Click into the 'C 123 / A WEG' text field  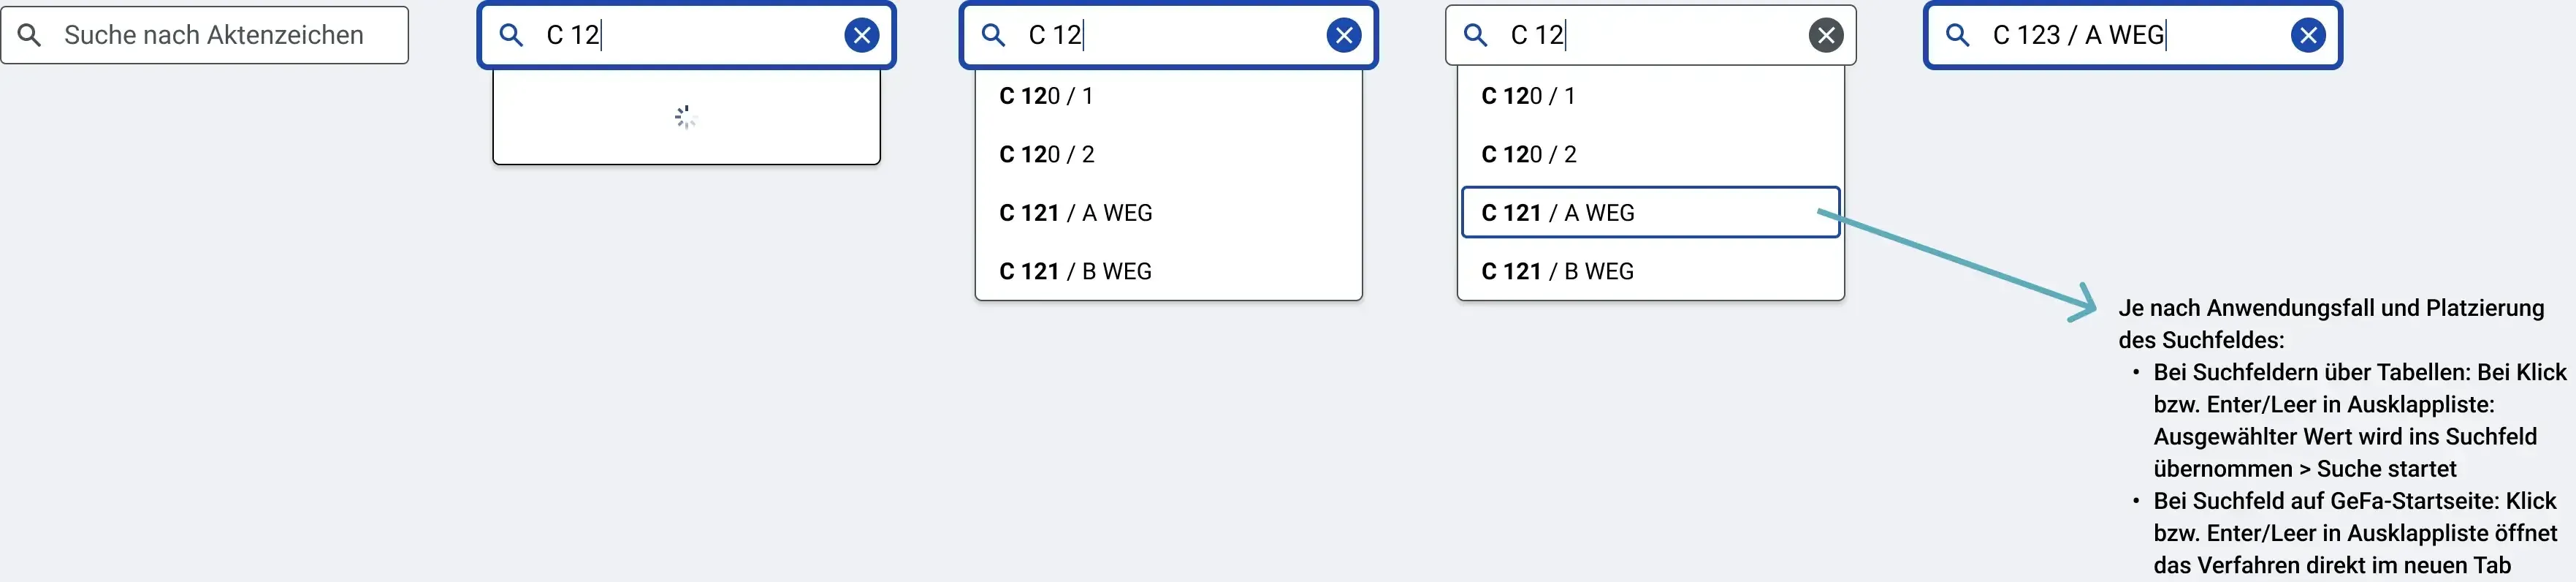tap(2132, 35)
